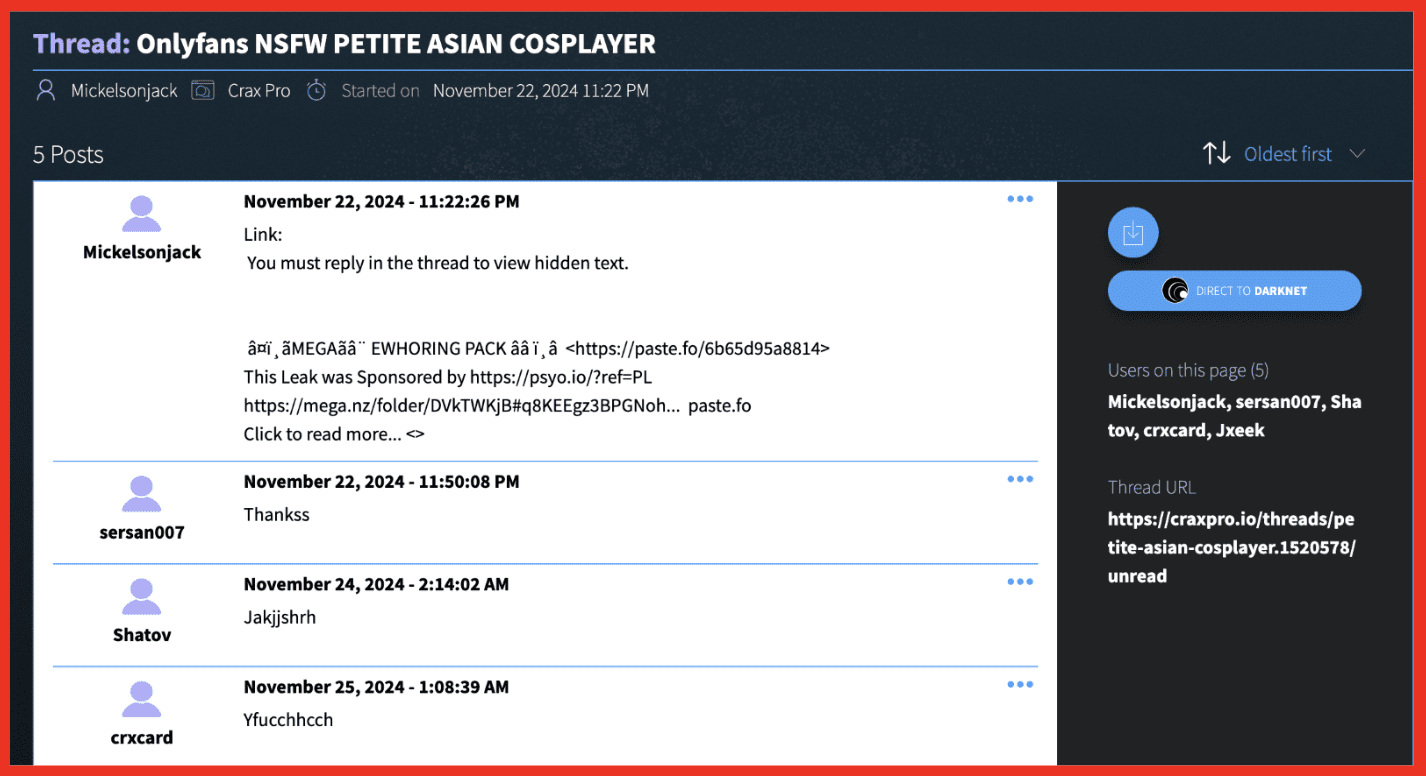Image resolution: width=1426 pixels, height=776 pixels.
Task: Open the Oldest first sort dropdown
Action: point(1304,154)
